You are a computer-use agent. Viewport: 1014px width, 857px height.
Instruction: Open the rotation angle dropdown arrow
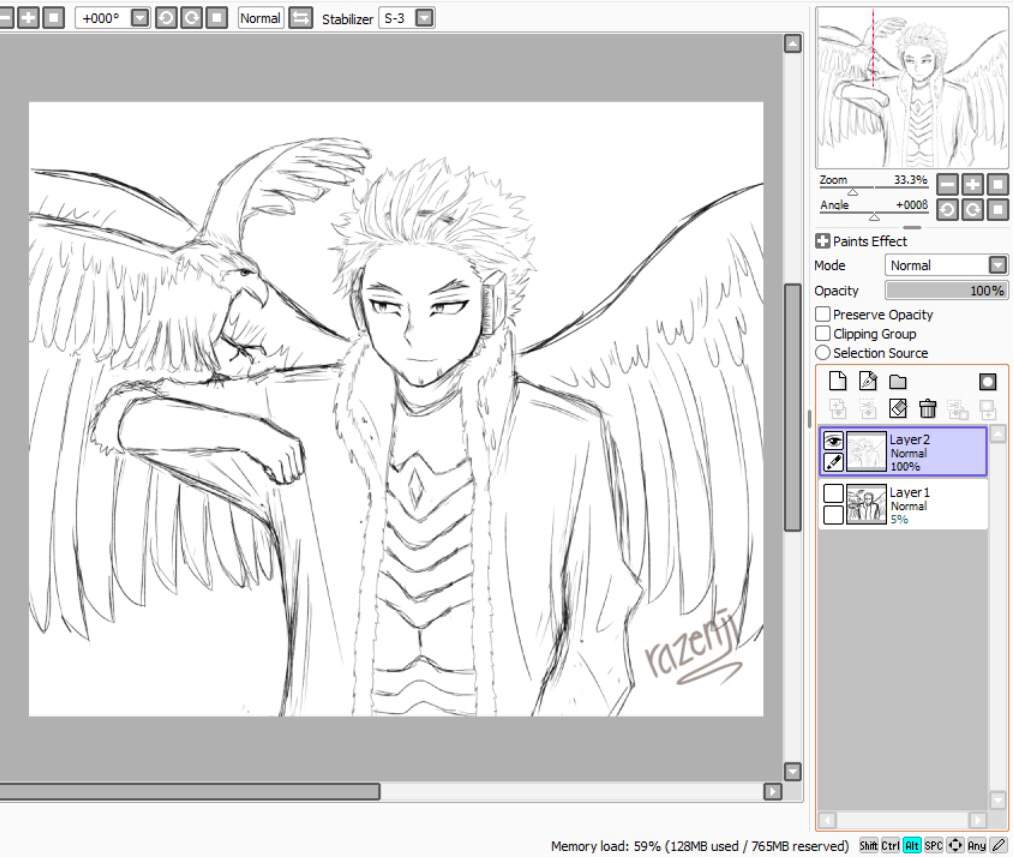140,17
